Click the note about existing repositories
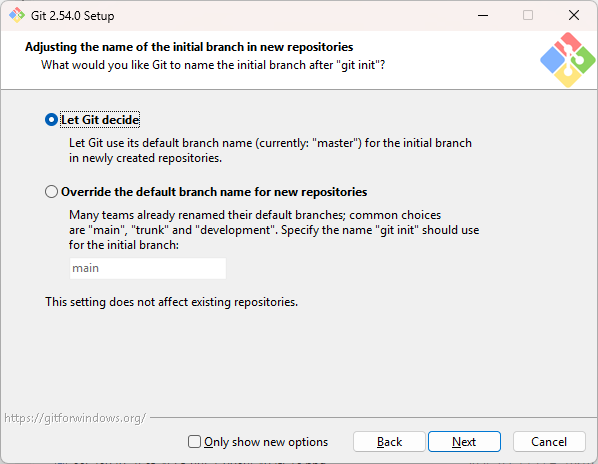Viewport: 598px width, 464px height. coord(171,302)
